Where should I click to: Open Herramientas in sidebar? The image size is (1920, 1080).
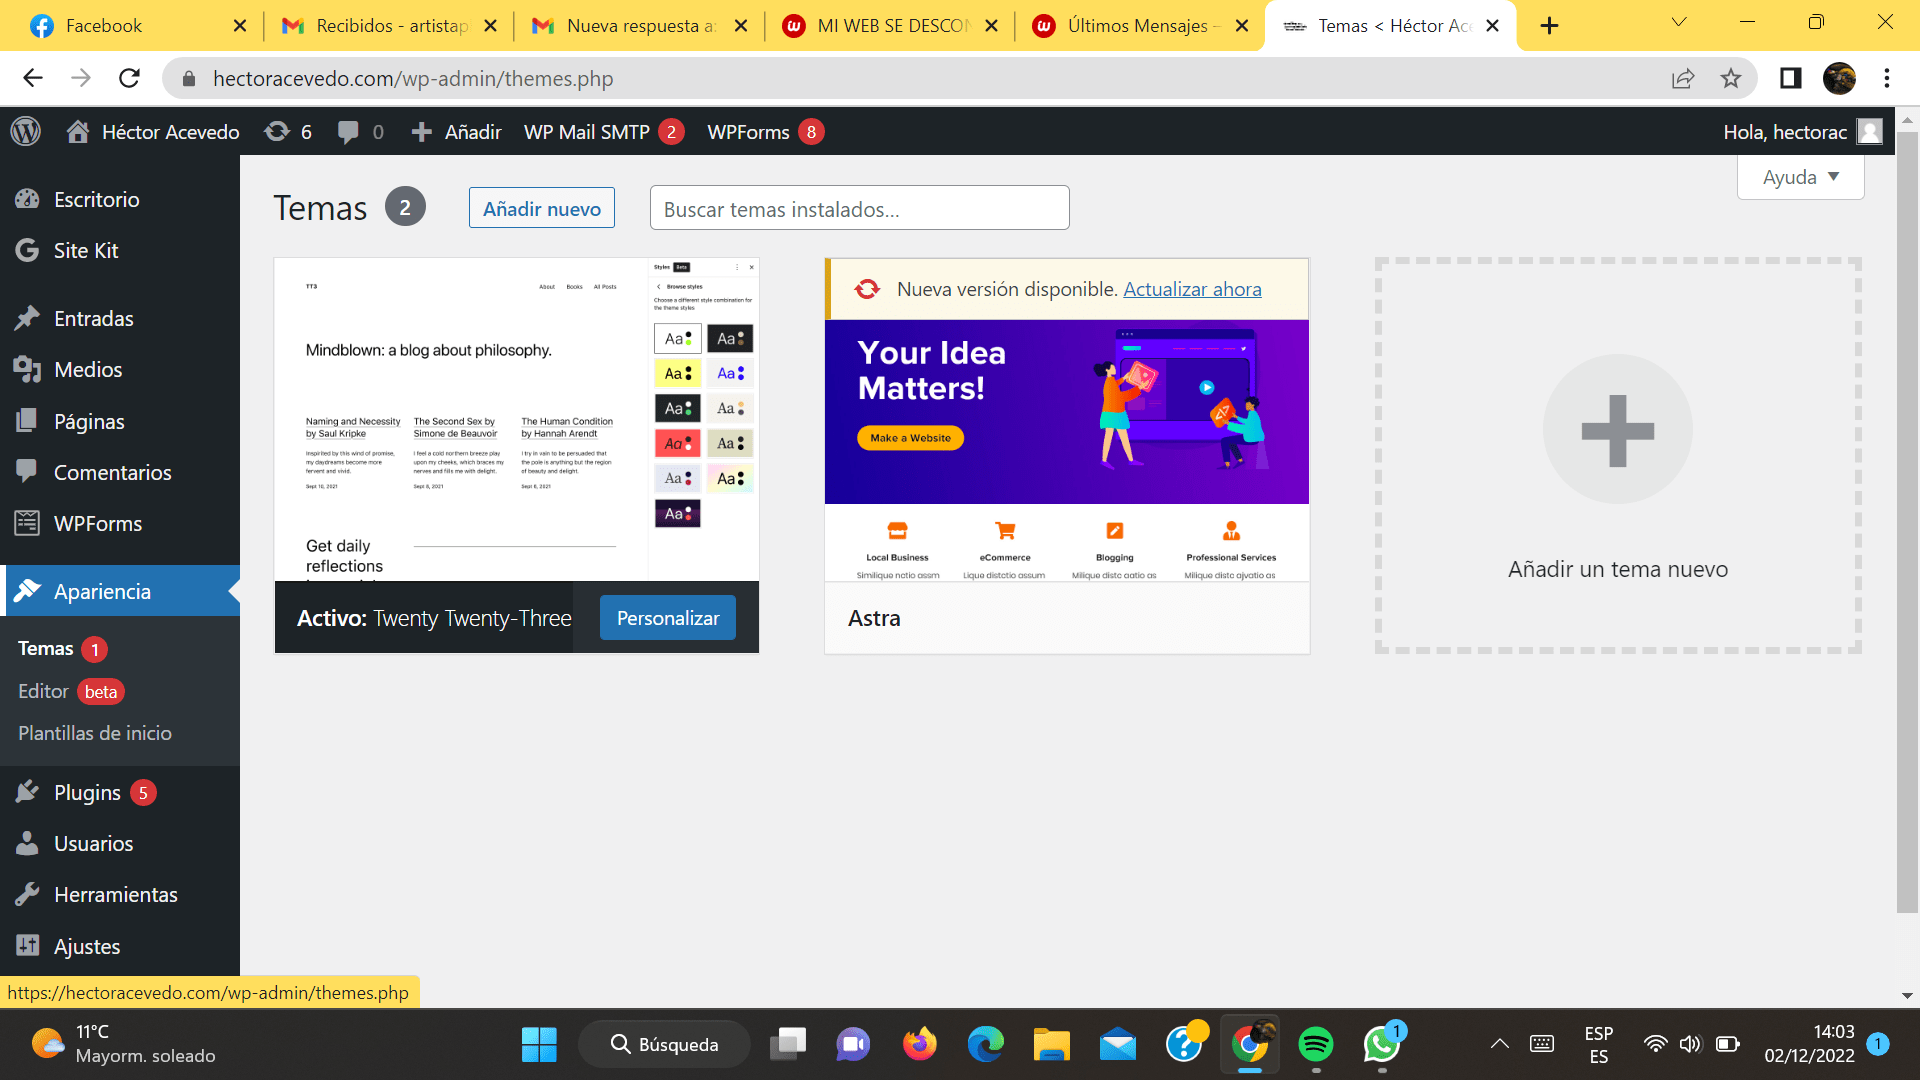click(120, 894)
